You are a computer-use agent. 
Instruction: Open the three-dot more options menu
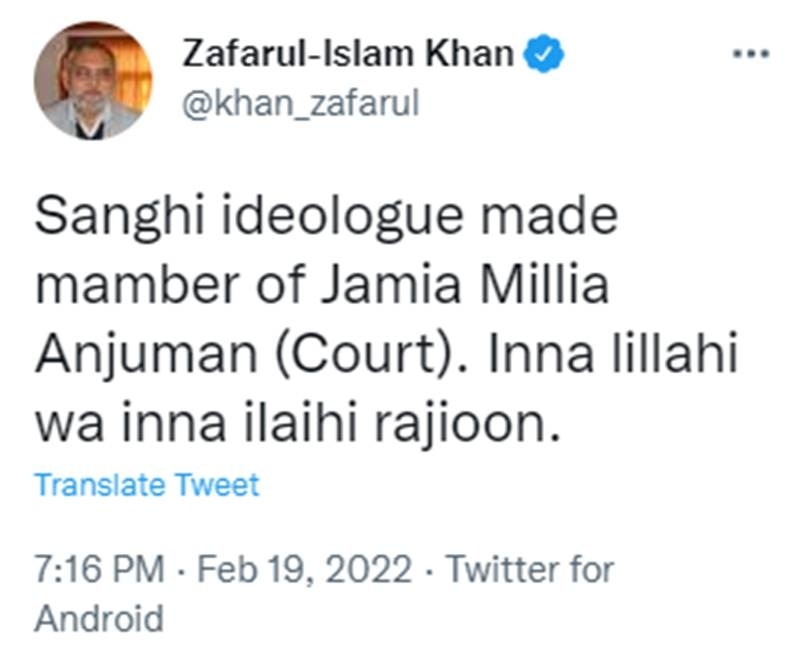(x=751, y=54)
